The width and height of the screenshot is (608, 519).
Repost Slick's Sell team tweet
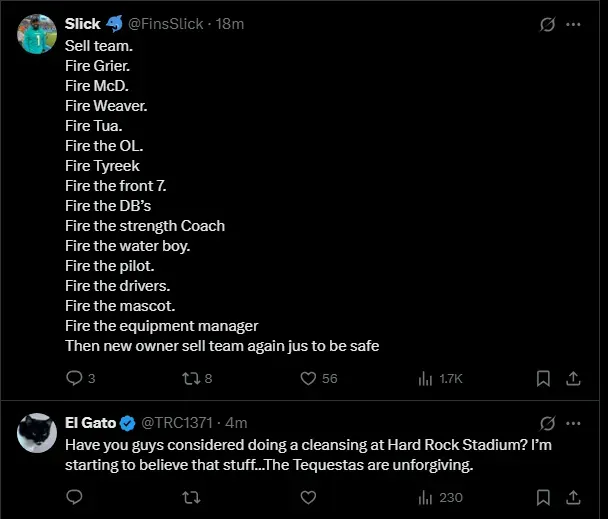(x=190, y=378)
